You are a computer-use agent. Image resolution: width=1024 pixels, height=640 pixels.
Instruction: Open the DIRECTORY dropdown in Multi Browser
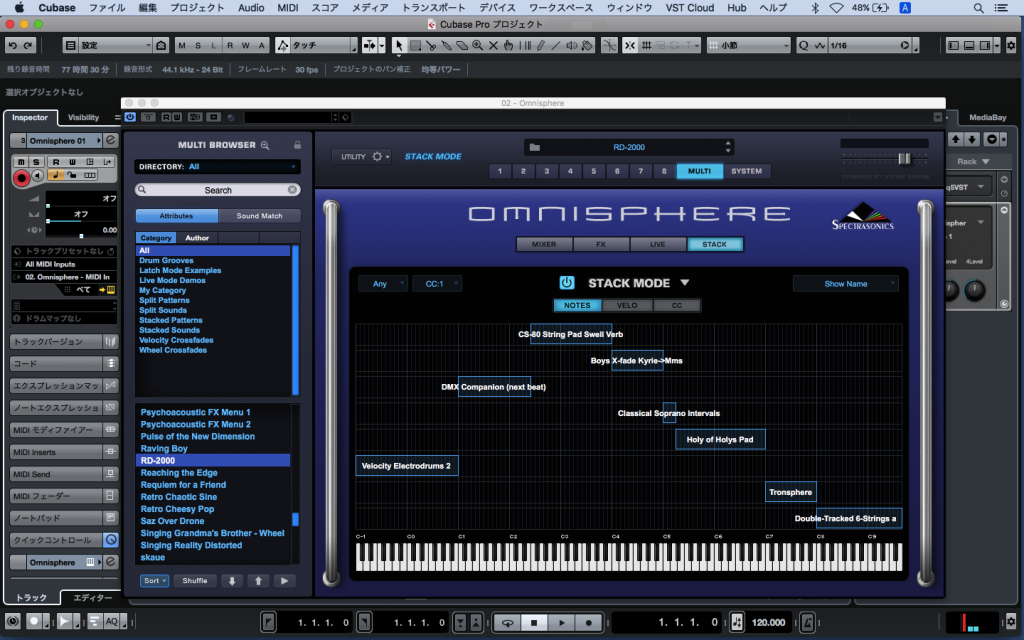coord(217,167)
